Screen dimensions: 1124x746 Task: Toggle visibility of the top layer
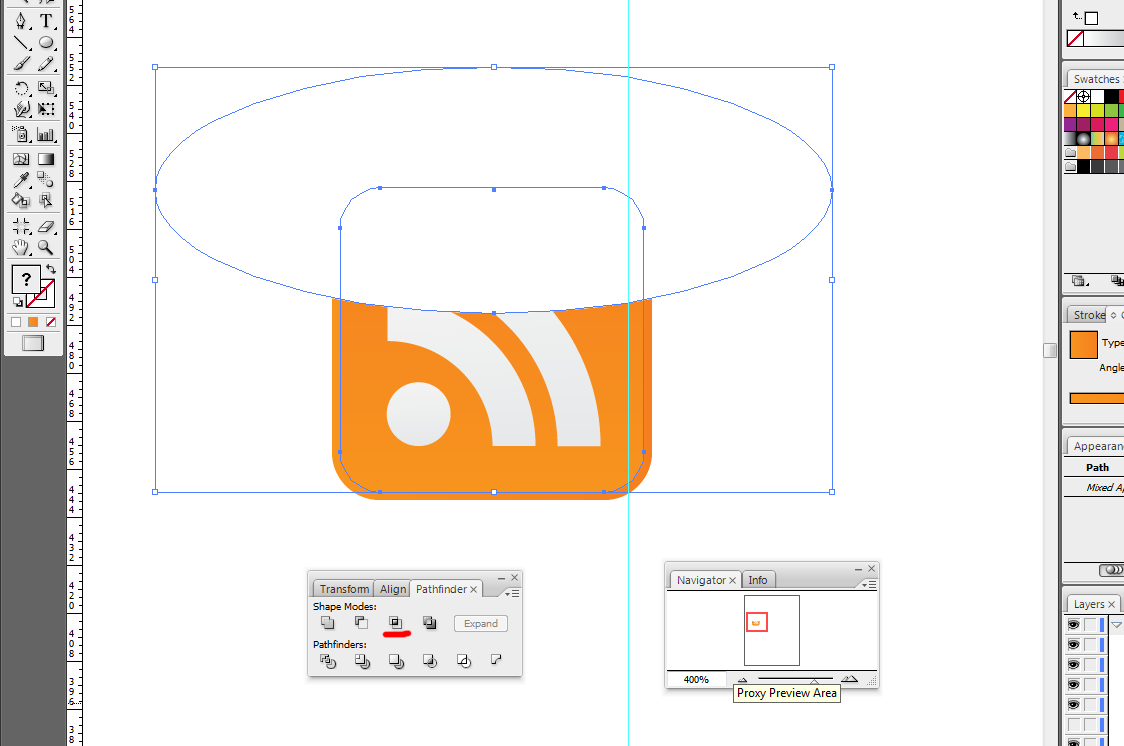coord(1073,625)
